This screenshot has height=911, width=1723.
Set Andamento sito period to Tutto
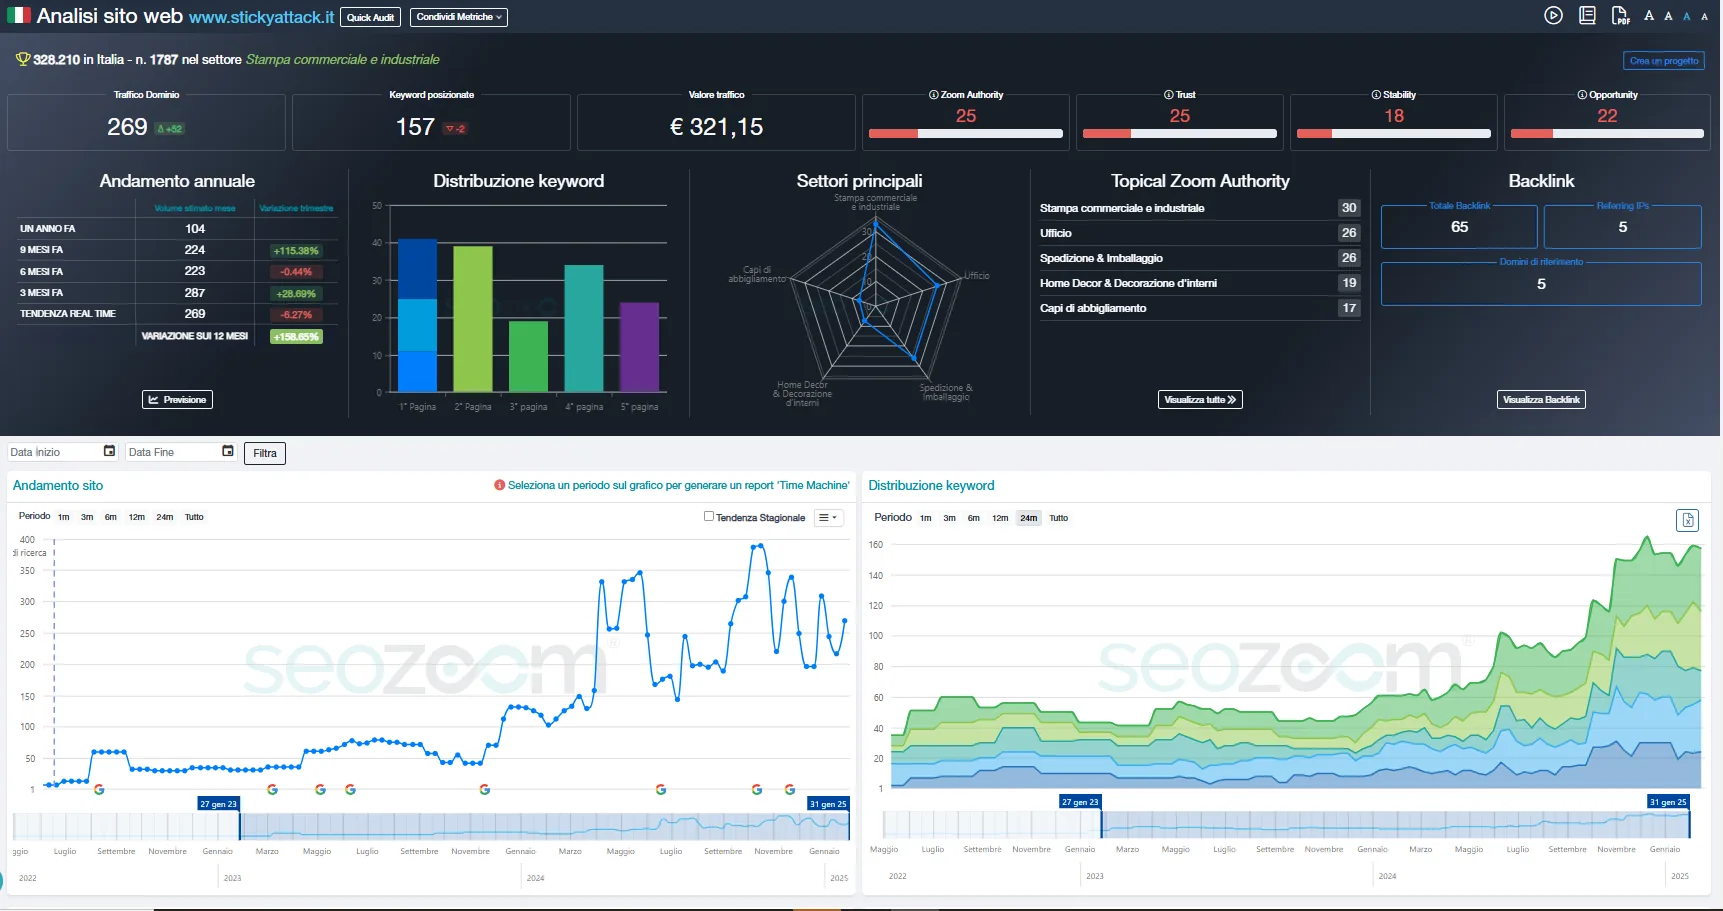194,517
